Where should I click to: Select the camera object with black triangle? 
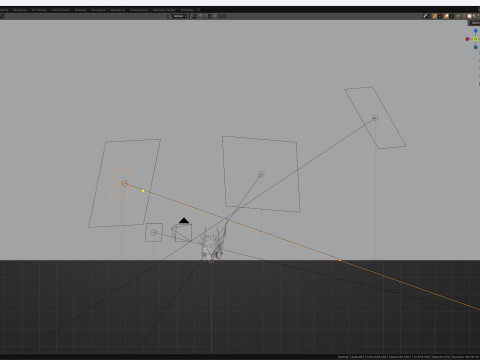point(182,231)
